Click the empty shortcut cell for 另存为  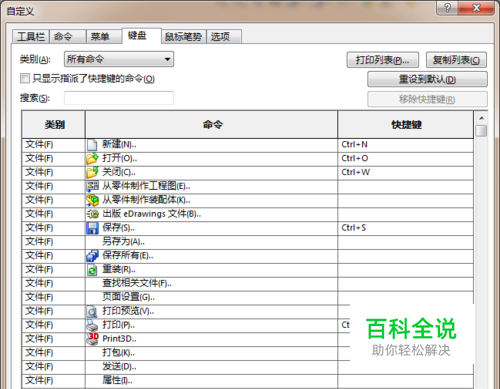point(406,242)
